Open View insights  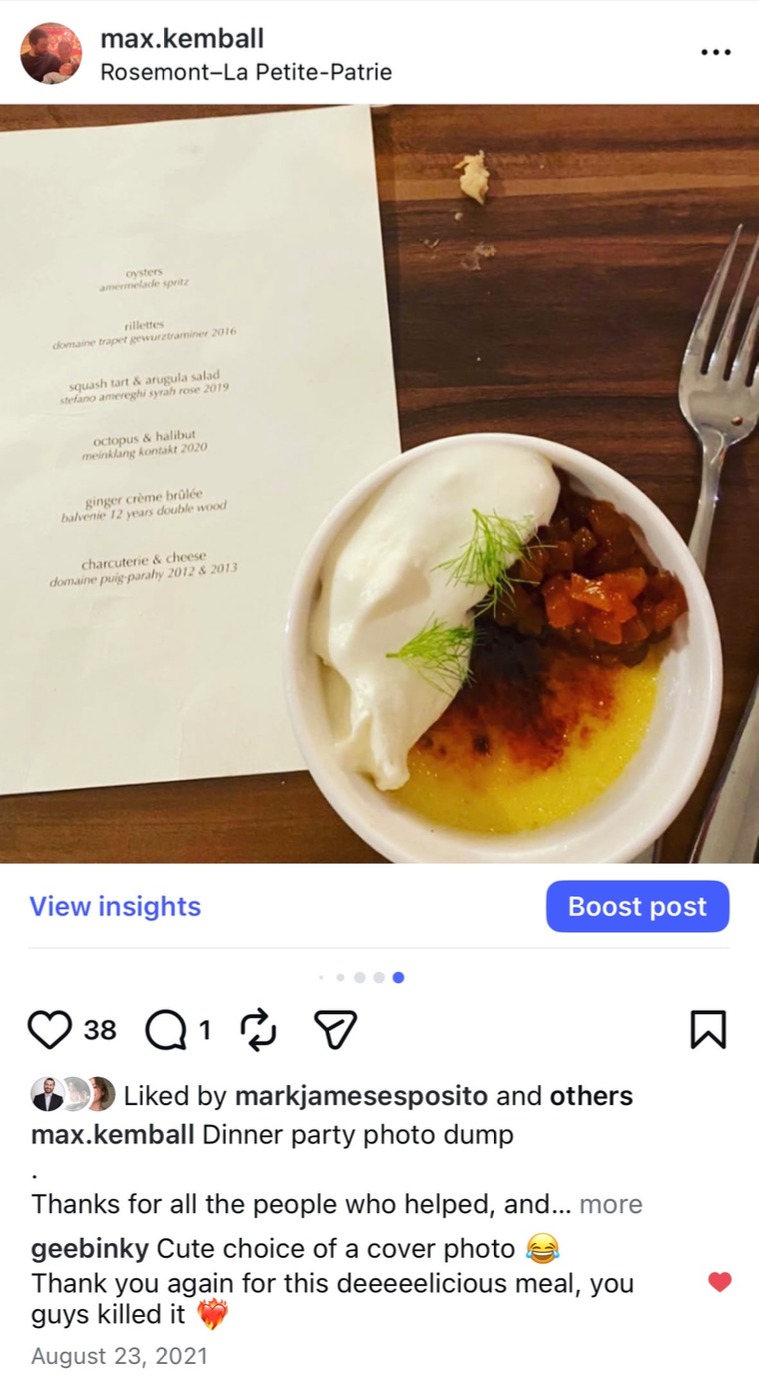coord(115,906)
